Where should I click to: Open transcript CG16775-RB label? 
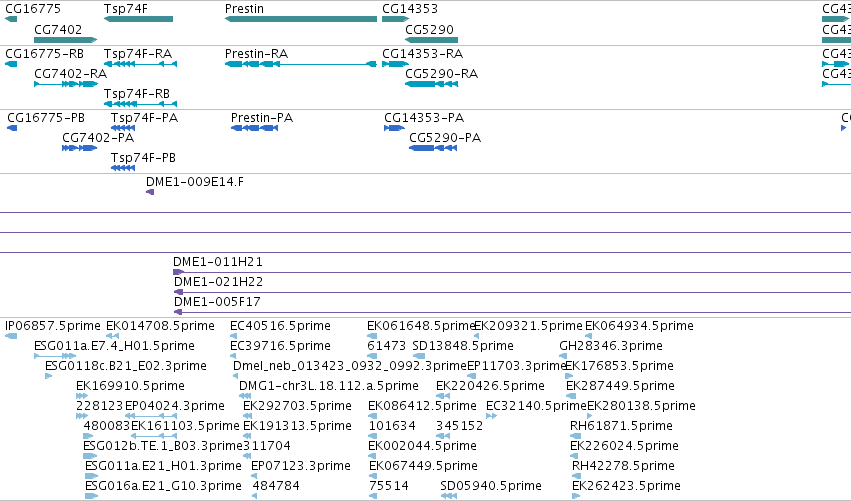pos(45,54)
